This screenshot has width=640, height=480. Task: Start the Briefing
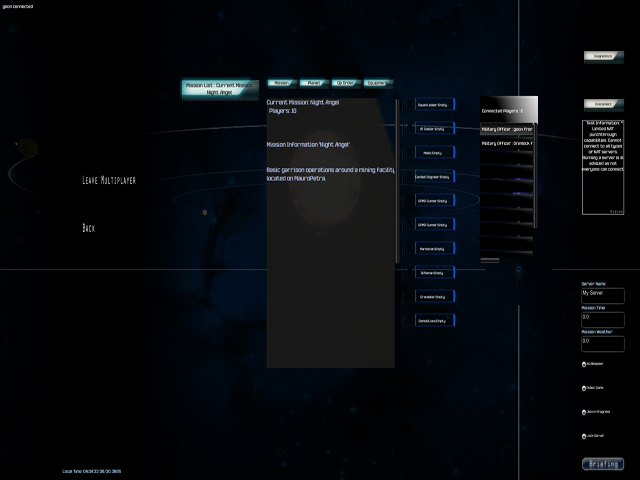point(603,464)
